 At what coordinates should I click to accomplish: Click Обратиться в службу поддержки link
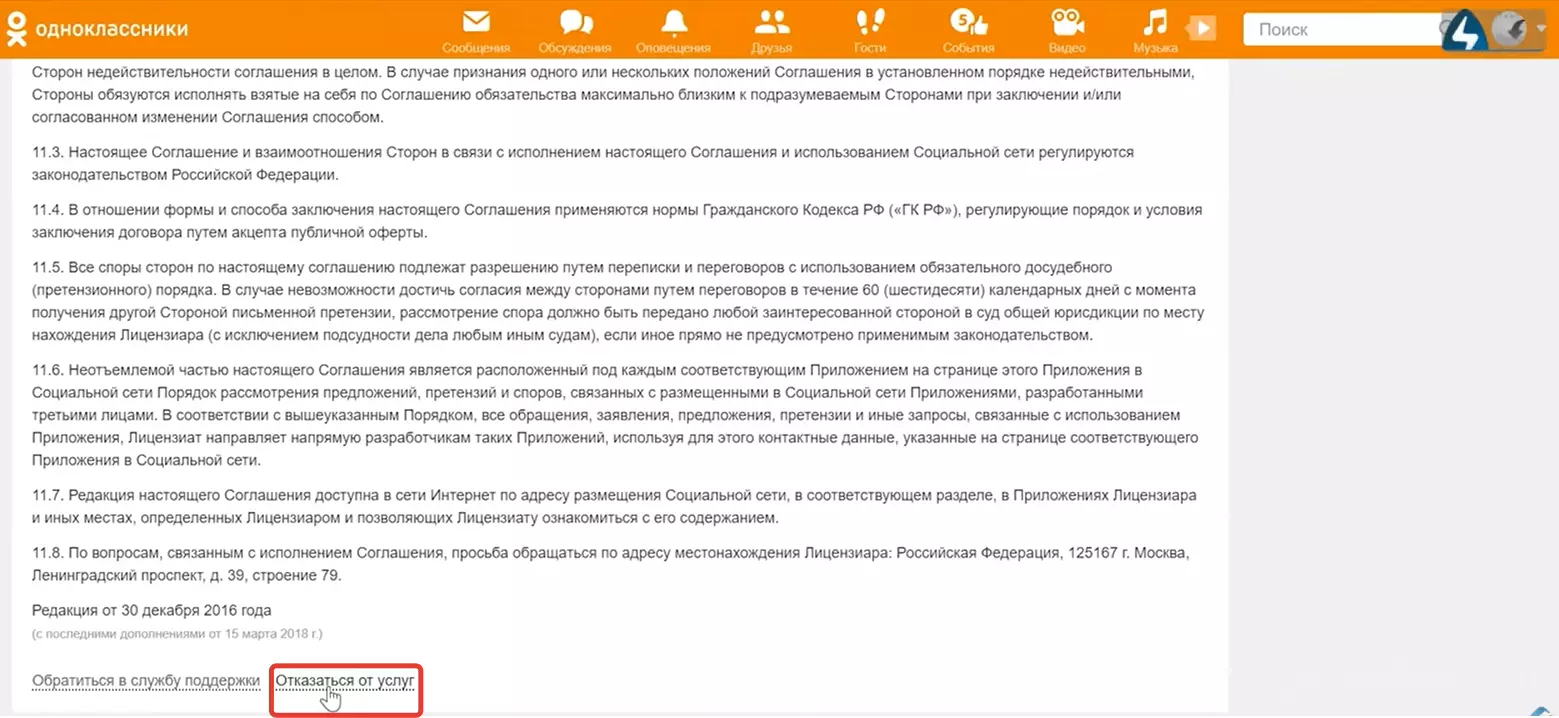click(x=146, y=681)
